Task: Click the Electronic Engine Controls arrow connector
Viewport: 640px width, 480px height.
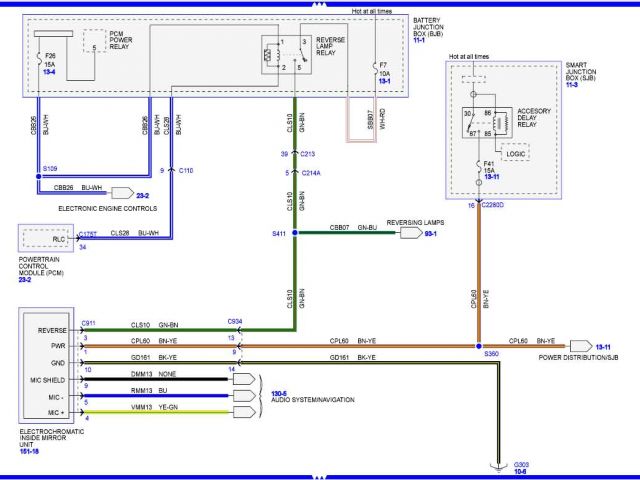Action: point(122,193)
